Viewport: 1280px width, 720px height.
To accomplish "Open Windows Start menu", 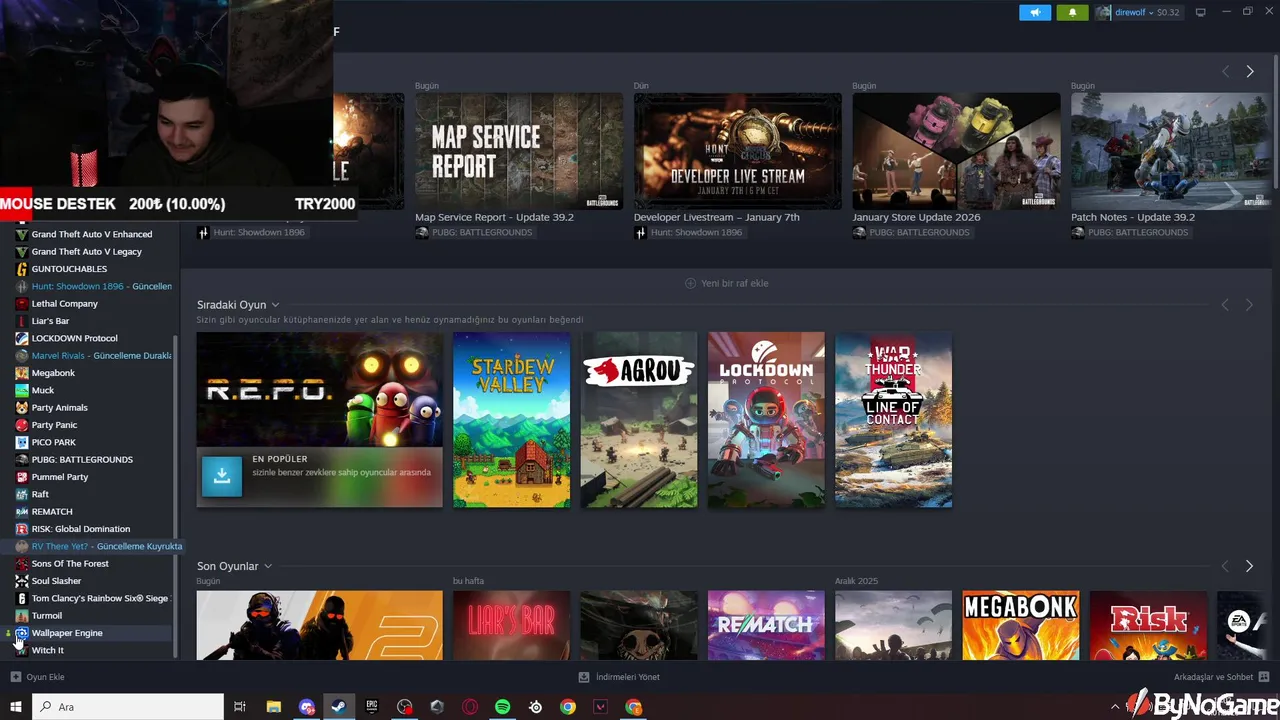I will click(x=16, y=707).
